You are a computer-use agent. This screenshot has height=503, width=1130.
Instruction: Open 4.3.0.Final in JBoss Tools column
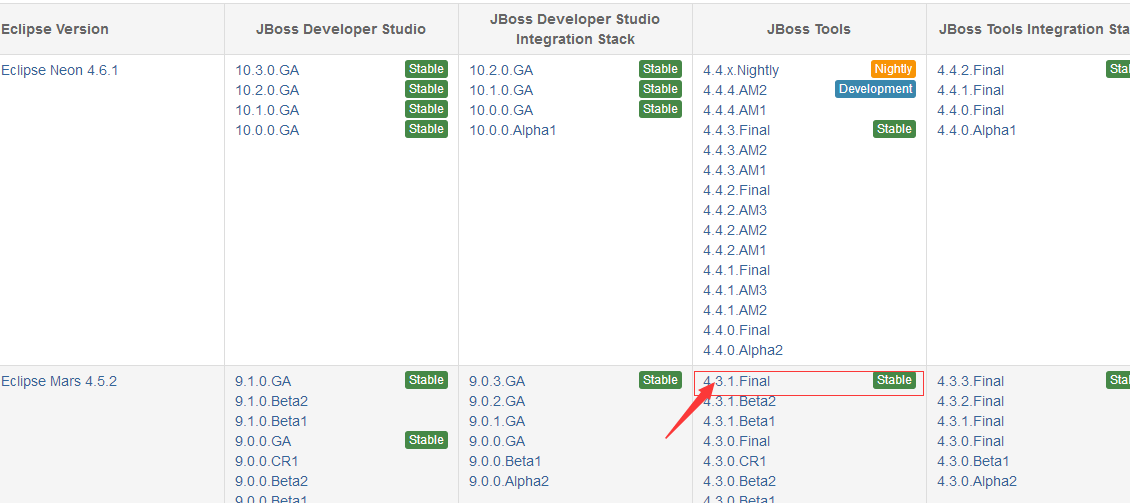tap(737, 441)
